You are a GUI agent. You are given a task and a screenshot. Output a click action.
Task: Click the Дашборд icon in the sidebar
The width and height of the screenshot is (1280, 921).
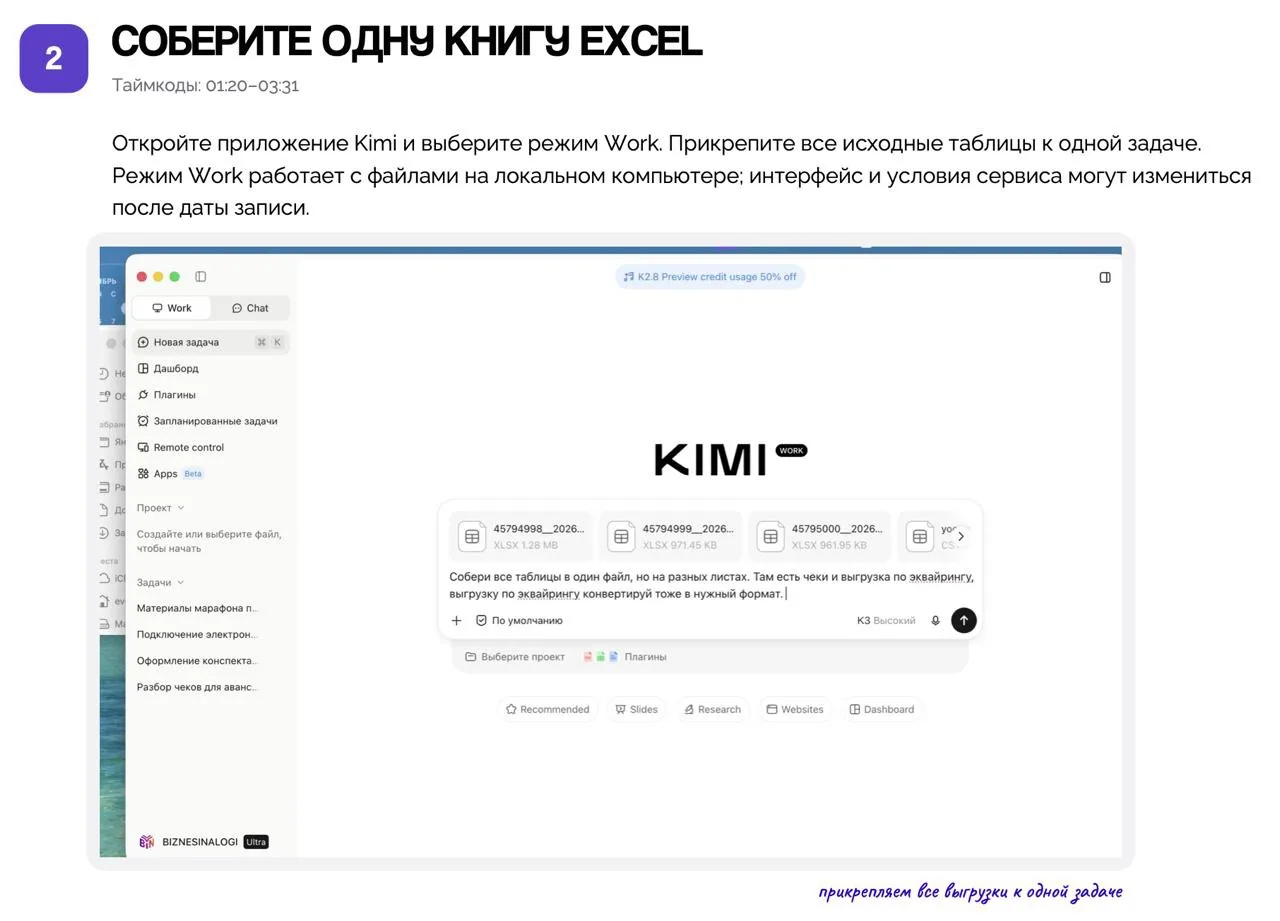(143, 369)
